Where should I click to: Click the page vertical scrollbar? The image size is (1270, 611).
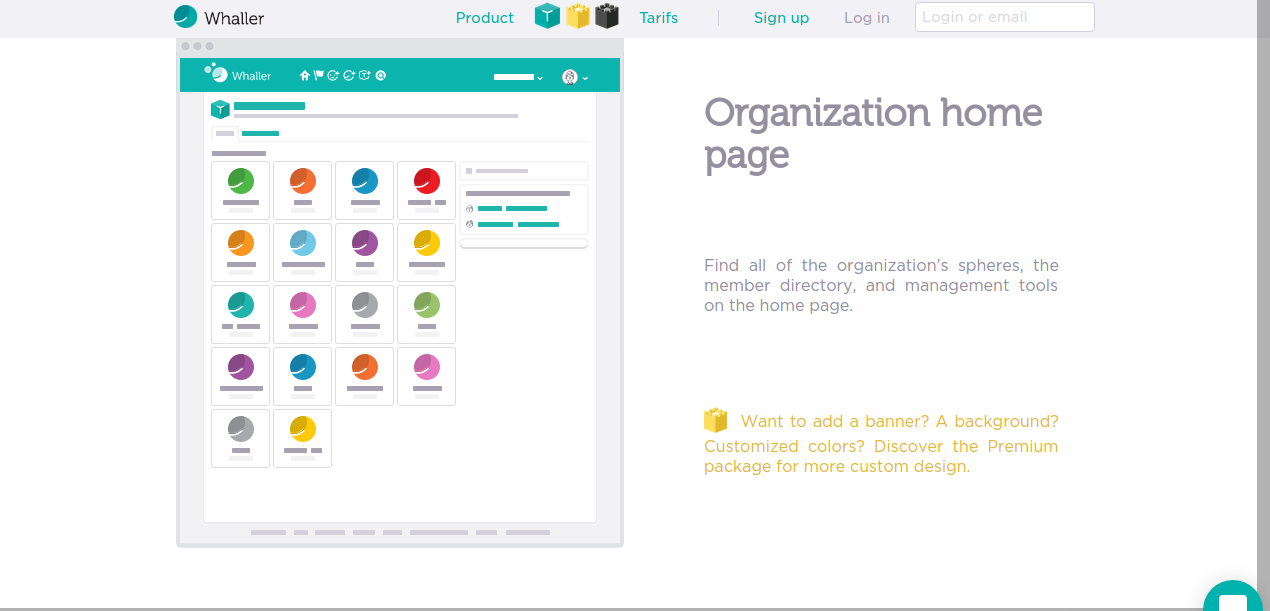pyautogui.click(x=1263, y=305)
